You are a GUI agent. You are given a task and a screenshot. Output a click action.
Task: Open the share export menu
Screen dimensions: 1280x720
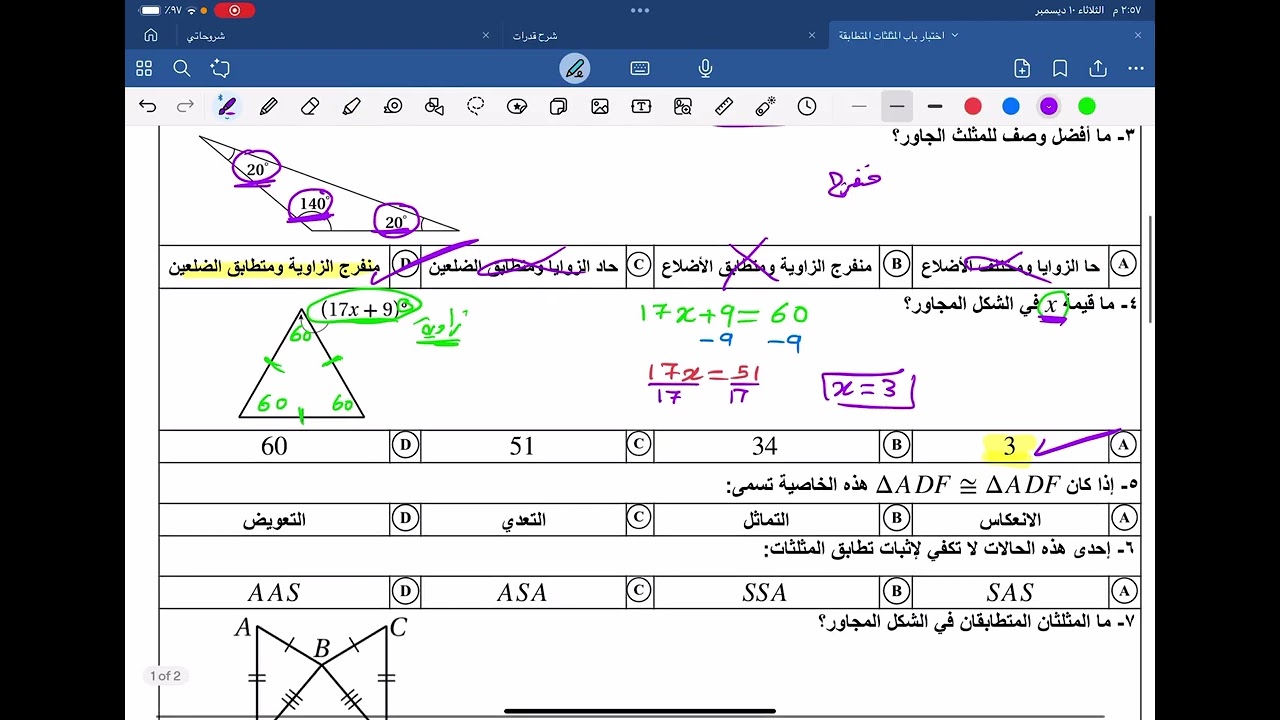pos(1098,68)
